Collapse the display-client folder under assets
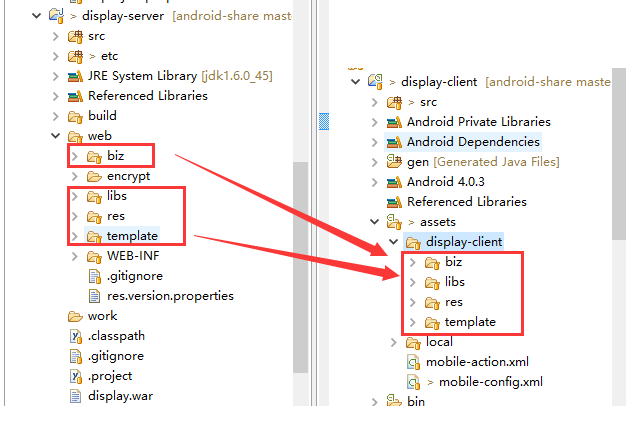 [x=394, y=242]
